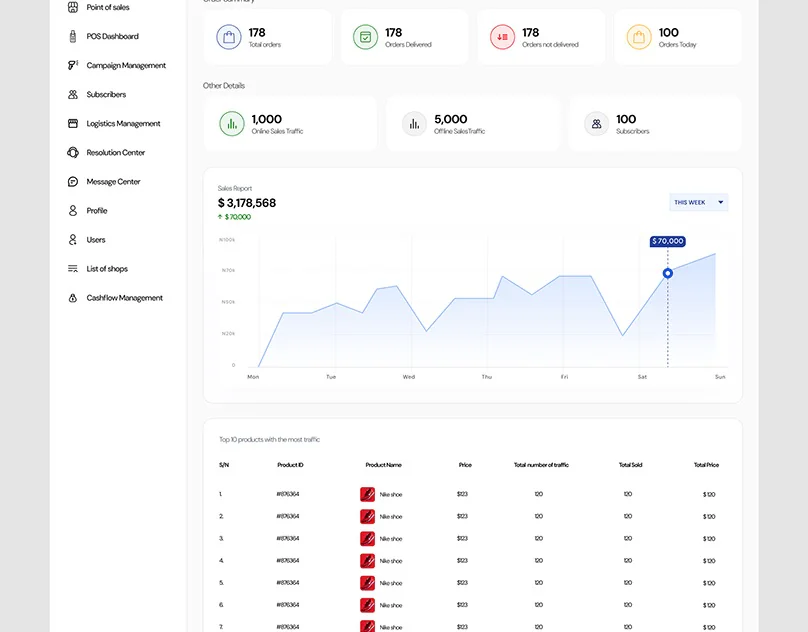Viewport: 808px width, 632px height.
Task: Open Cashflow Management money bag icon
Action: click(x=73, y=298)
